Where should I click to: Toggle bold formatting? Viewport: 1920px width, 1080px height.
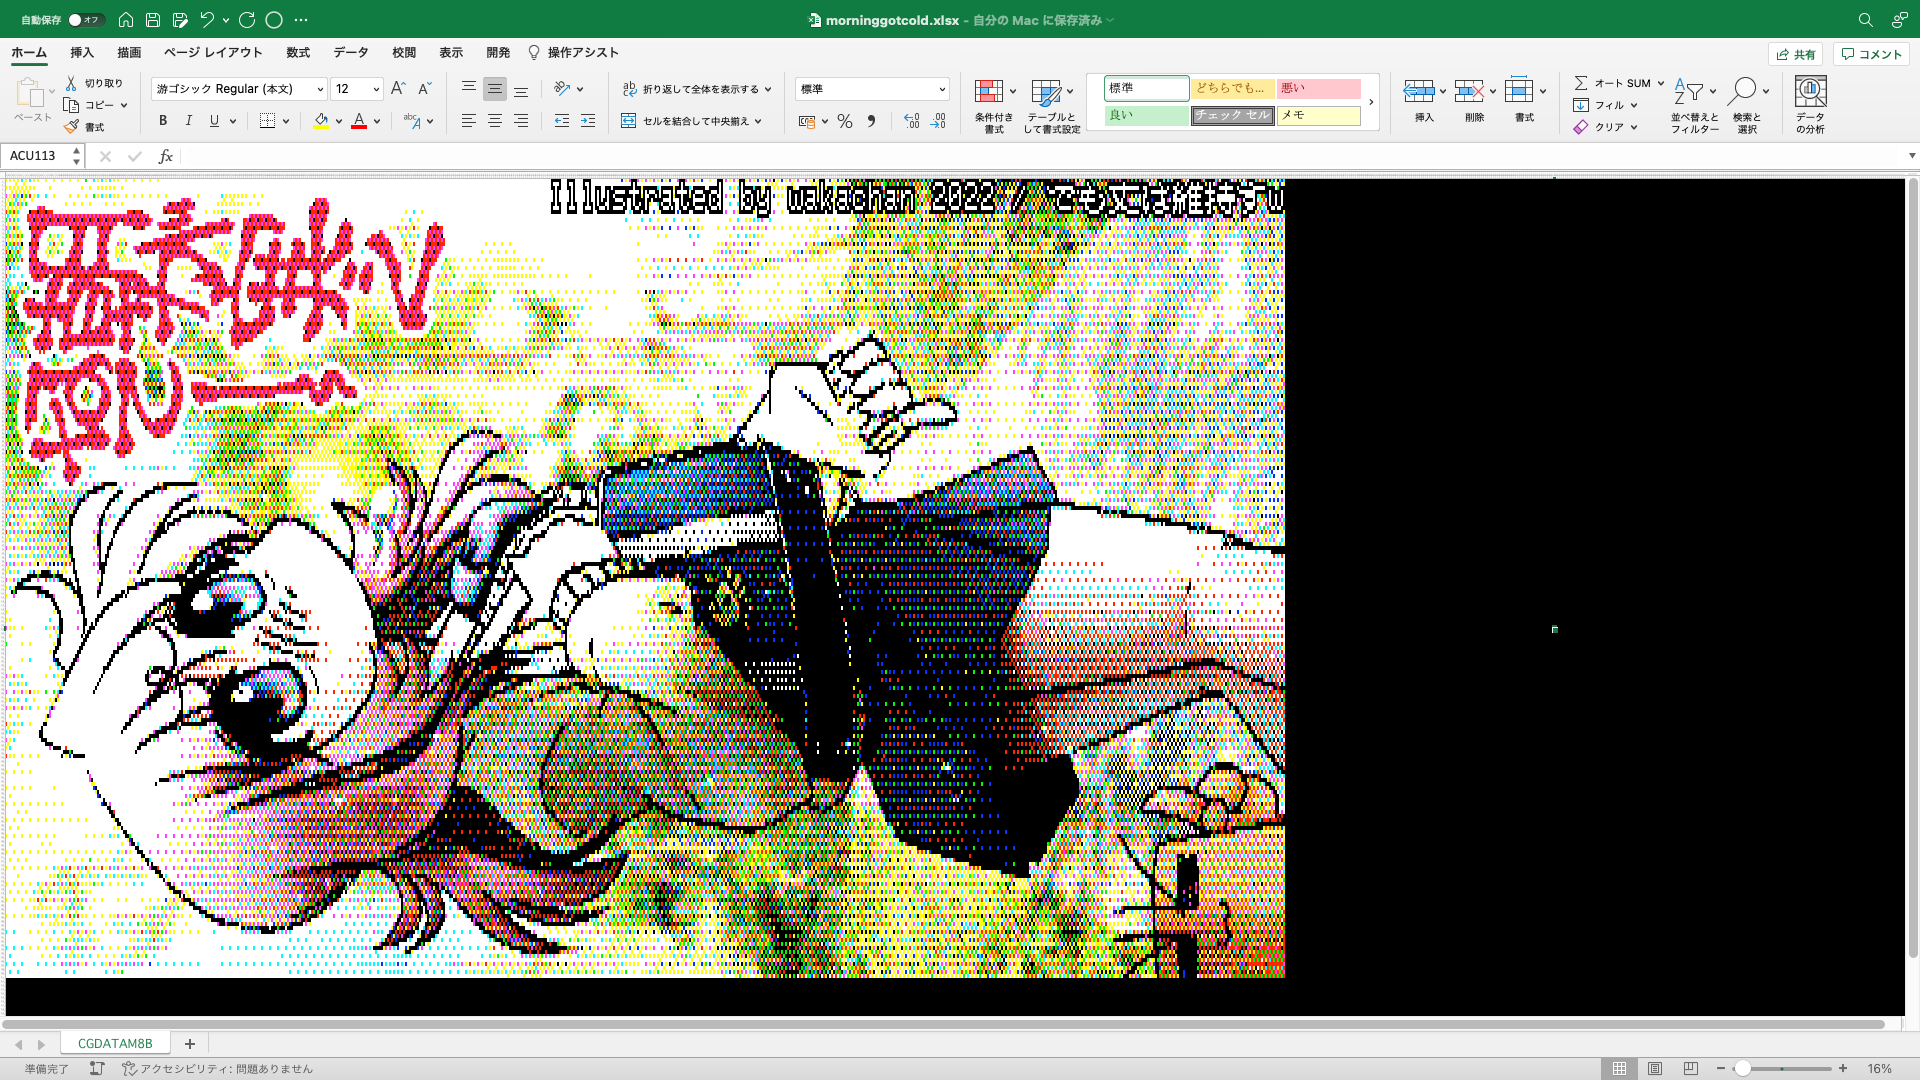pyautogui.click(x=163, y=121)
